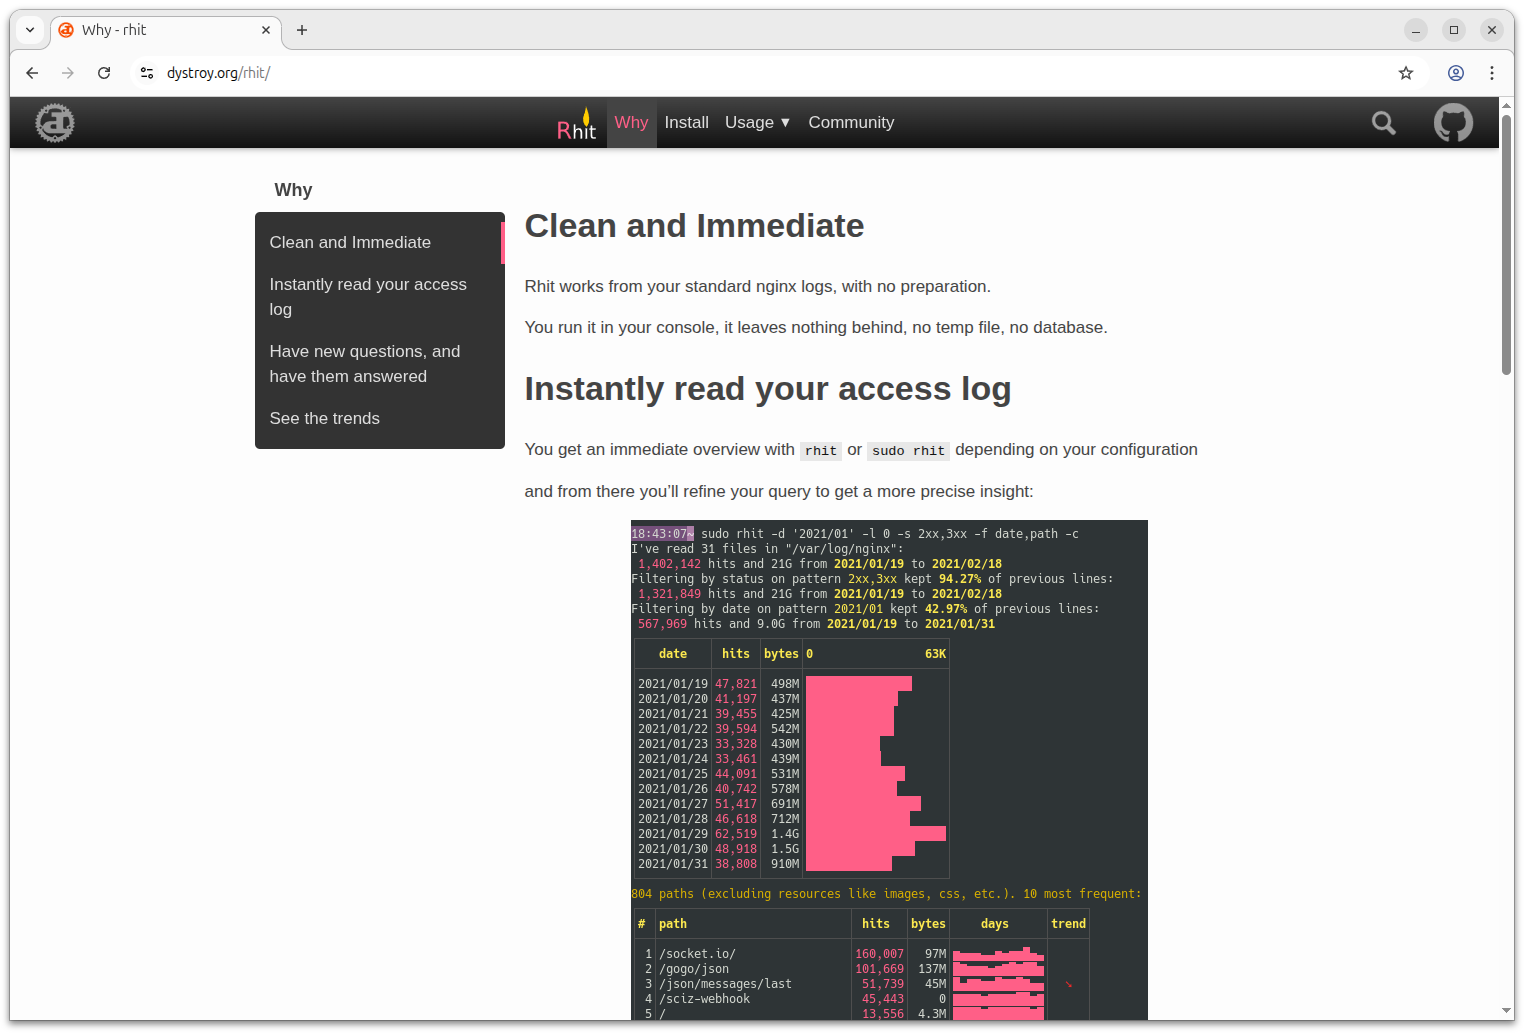
Task: Select the Why nav item
Action: point(631,123)
